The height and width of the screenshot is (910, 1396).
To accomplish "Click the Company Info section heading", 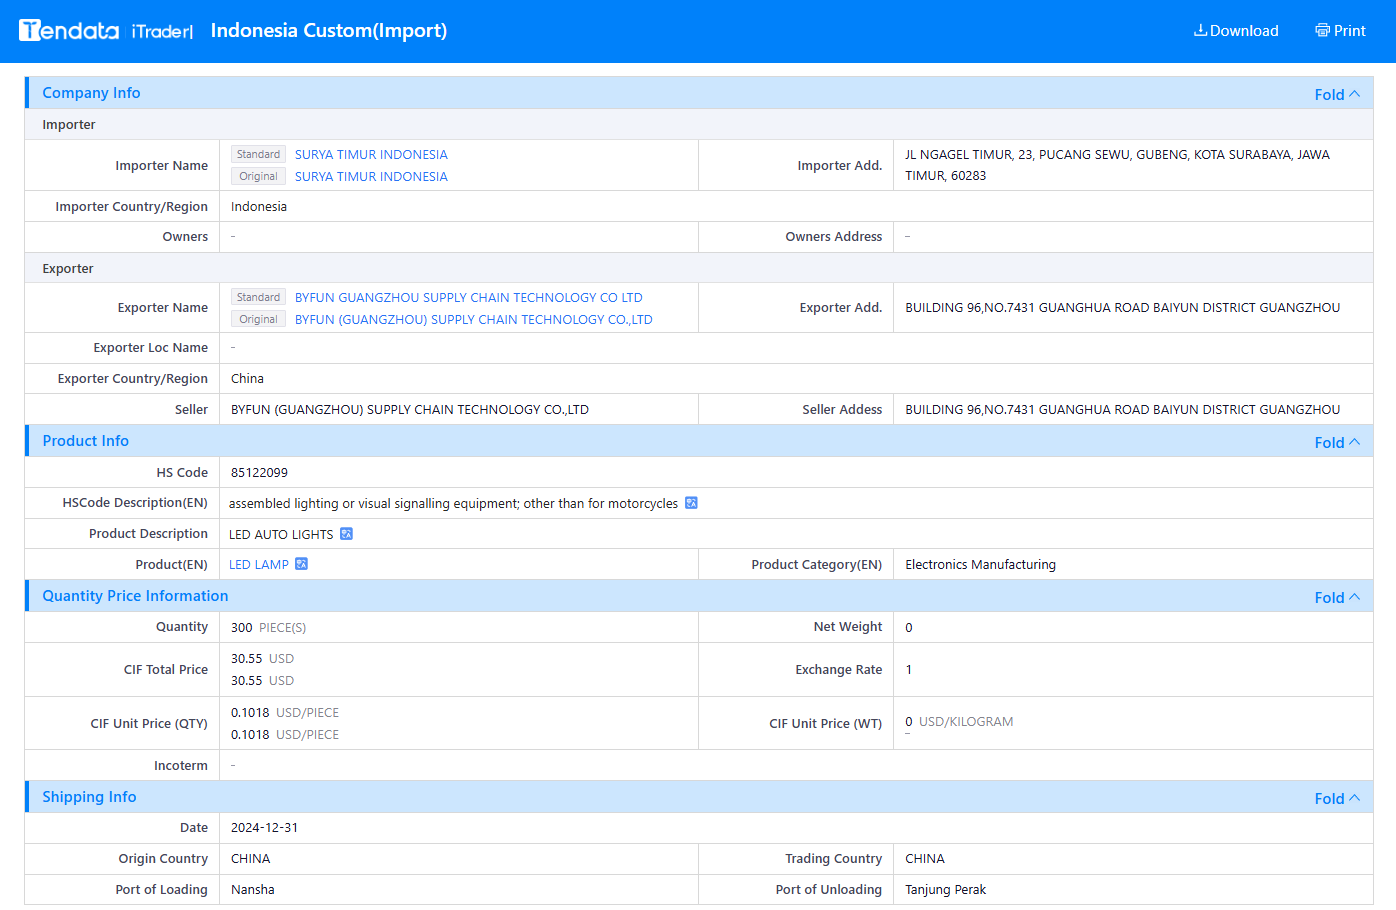I will click(x=91, y=93).
